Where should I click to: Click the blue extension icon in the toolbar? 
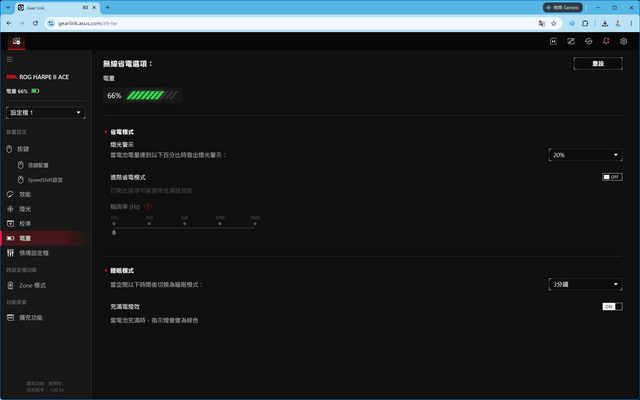(x=572, y=23)
